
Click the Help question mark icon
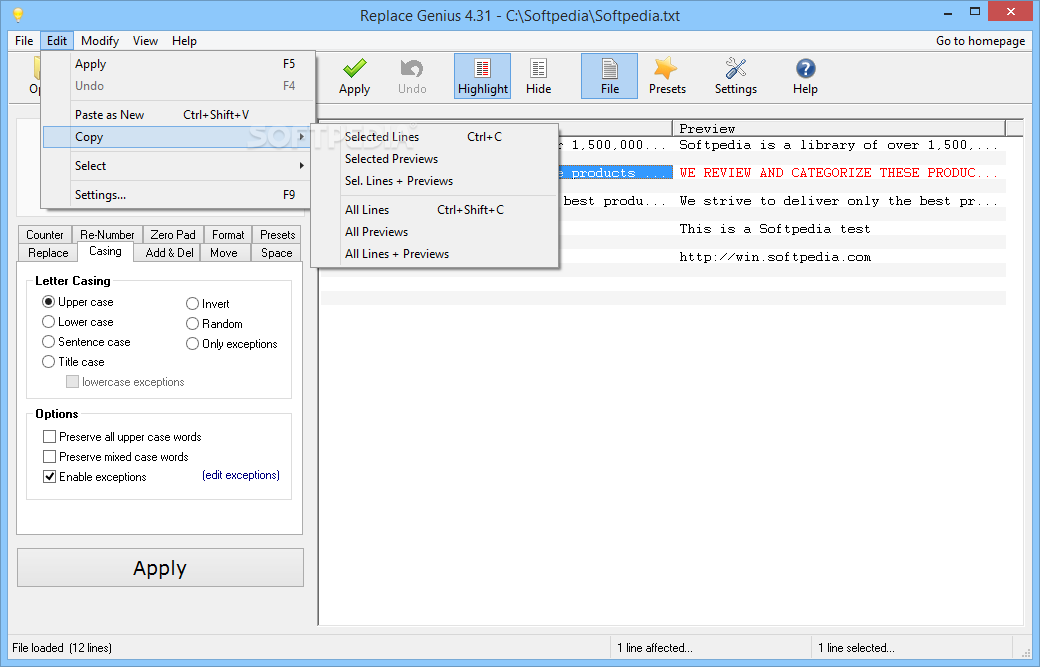[x=805, y=76]
